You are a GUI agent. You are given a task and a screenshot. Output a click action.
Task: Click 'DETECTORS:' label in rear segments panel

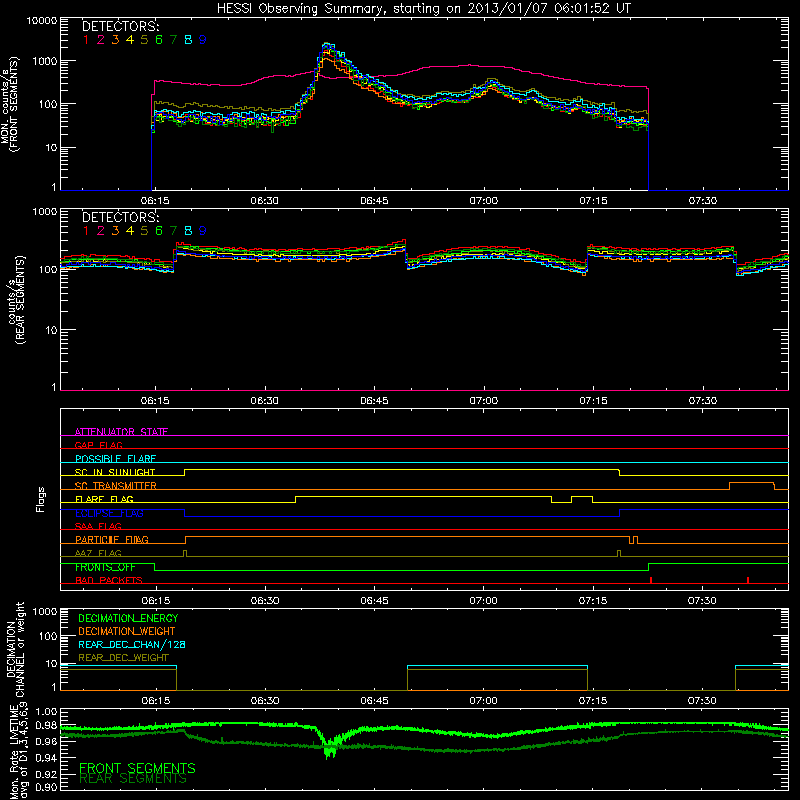pos(120,217)
